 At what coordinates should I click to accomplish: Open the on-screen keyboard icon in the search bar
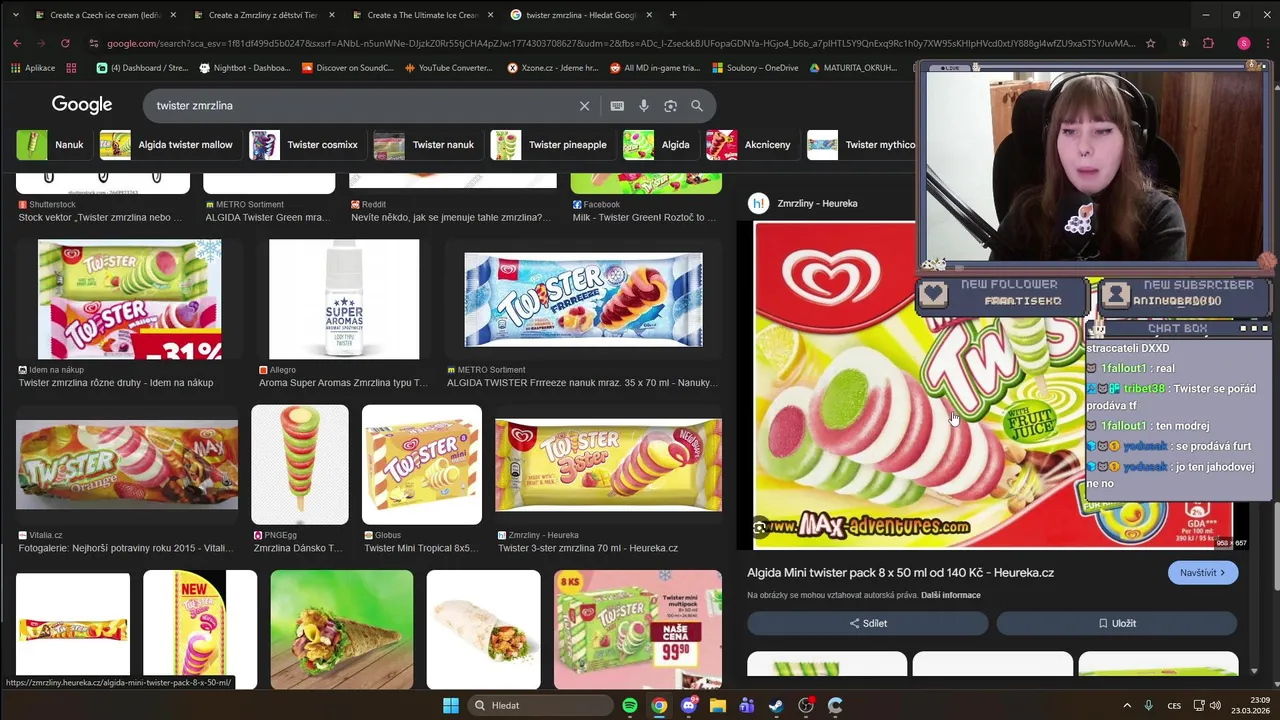coord(617,106)
